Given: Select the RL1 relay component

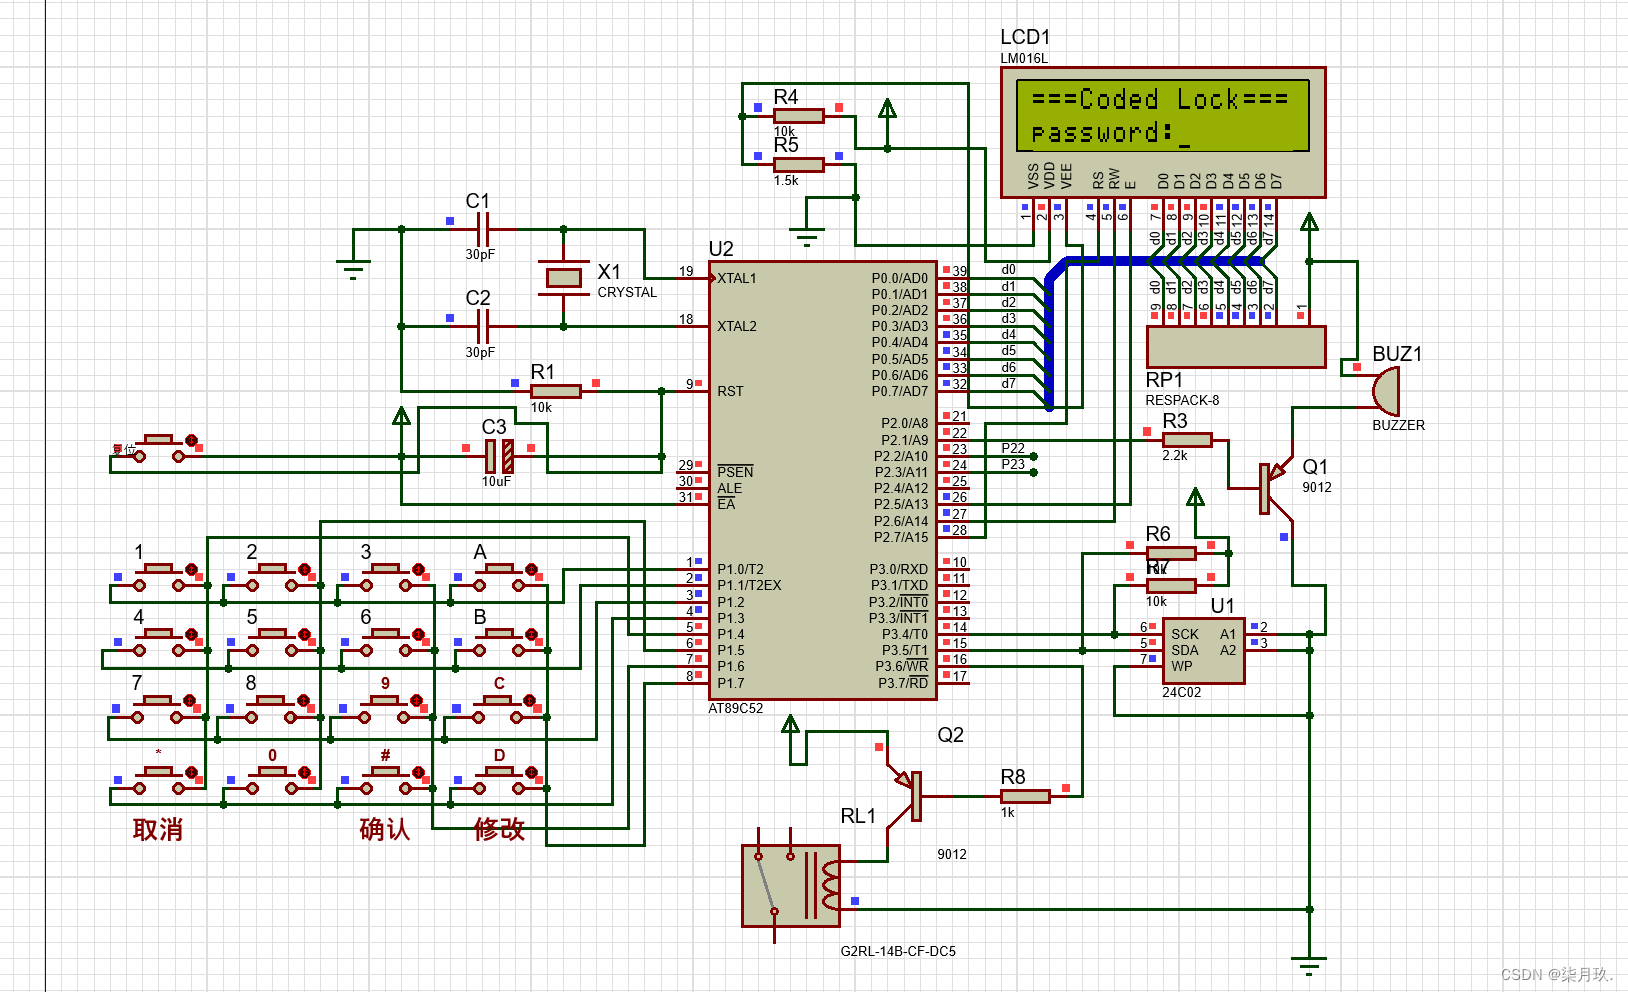Looking at the screenshot, I should pyautogui.click(x=791, y=886).
